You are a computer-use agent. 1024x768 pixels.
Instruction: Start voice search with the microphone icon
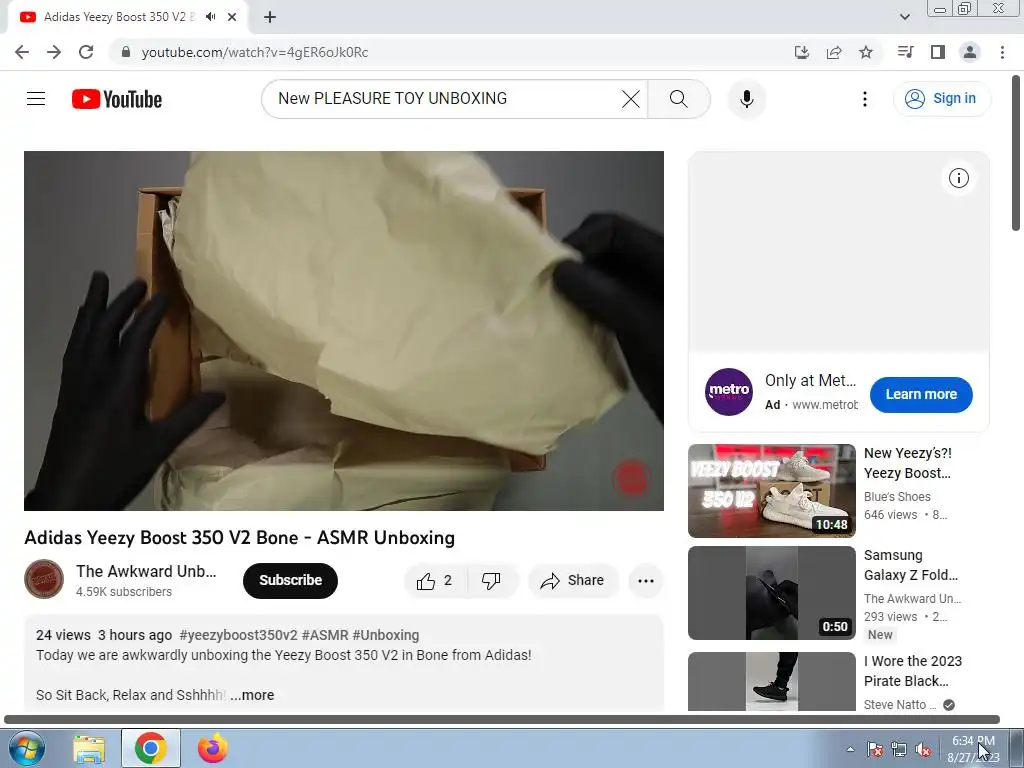[x=746, y=99]
